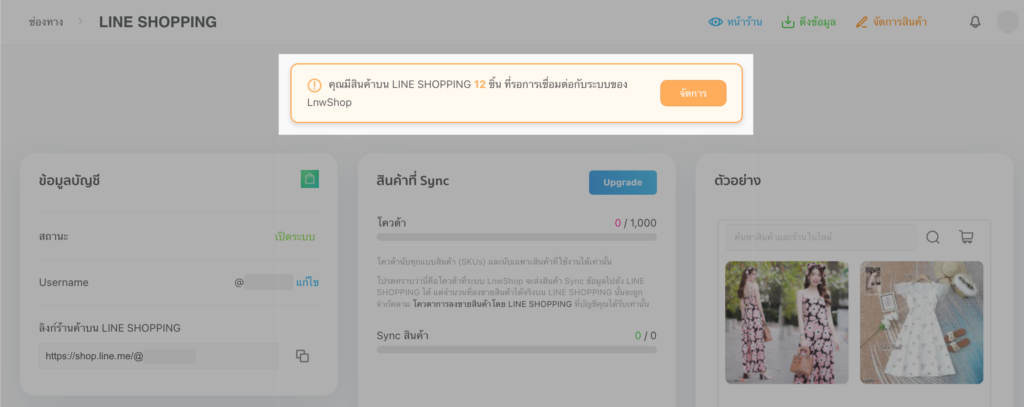Click the user avatar in the top-right corner
This screenshot has width=1024, height=407.
pyautogui.click(x=1006, y=22)
